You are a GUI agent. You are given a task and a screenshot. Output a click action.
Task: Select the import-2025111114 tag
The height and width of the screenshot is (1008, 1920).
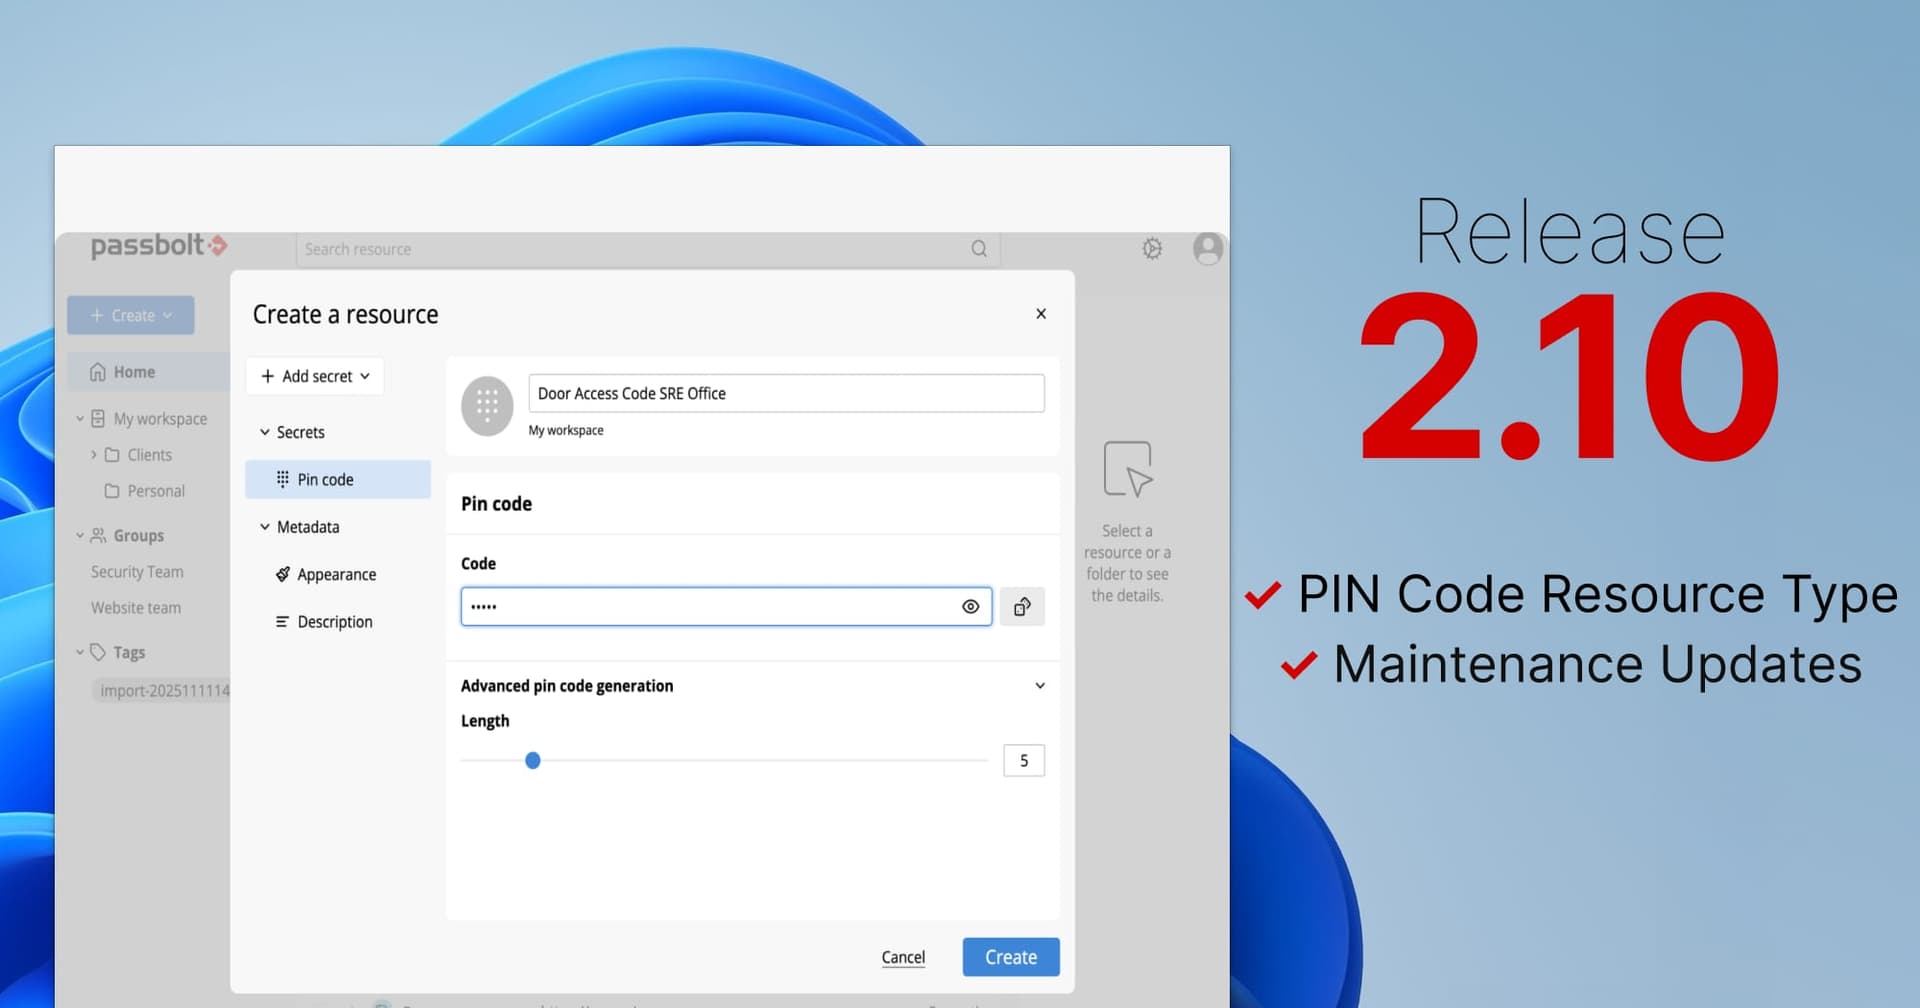pos(162,691)
